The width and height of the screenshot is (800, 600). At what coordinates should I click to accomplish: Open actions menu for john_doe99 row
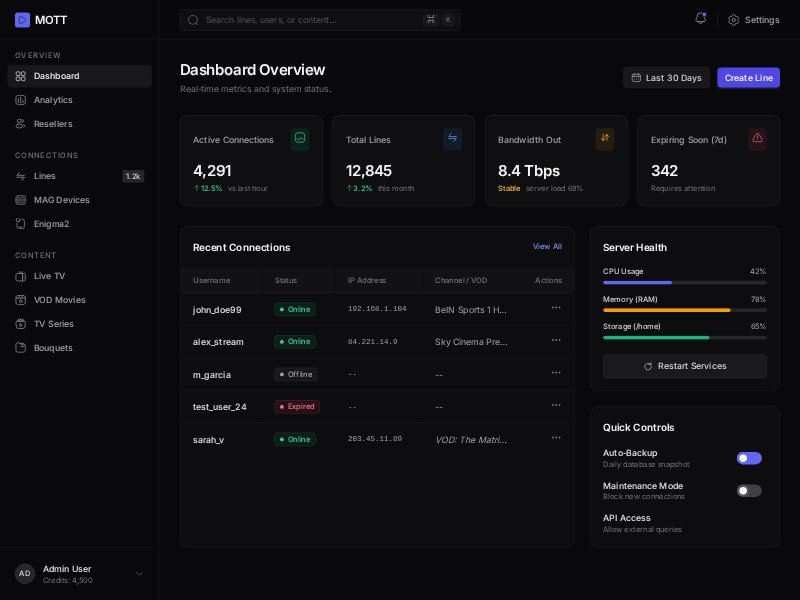pos(556,308)
